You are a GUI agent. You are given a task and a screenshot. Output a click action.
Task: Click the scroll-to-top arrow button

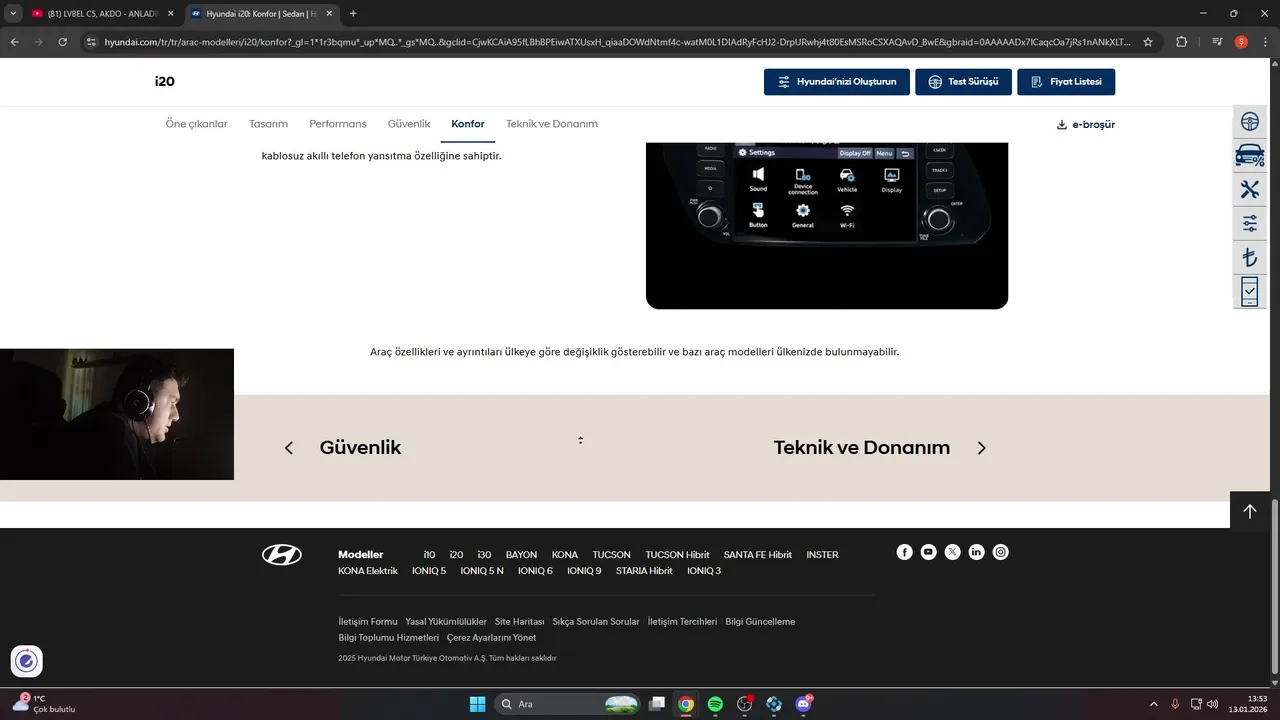[x=1249, y=511]
